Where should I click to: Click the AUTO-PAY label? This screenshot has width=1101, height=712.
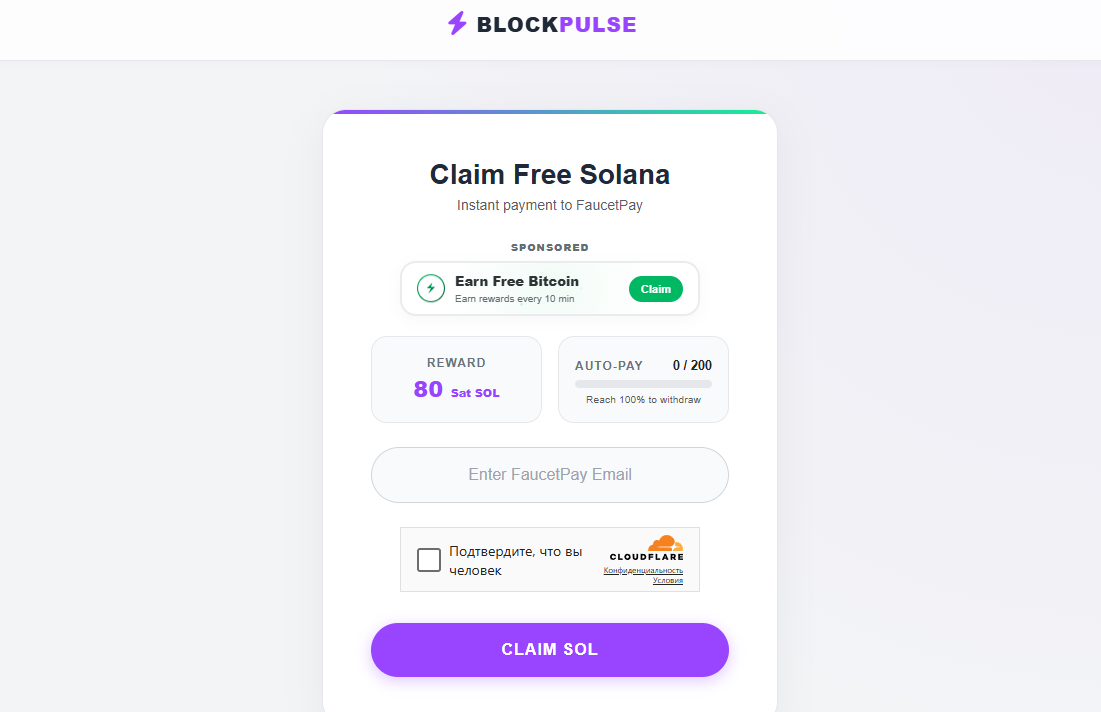coord(608,366)
